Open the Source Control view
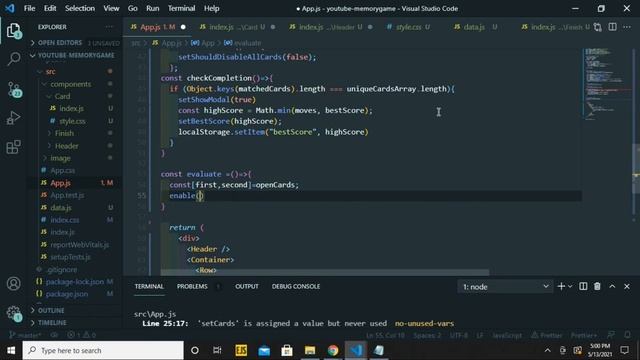Image resolution: width=640 pixels, height=360 pixels. [x=13, y=89]
